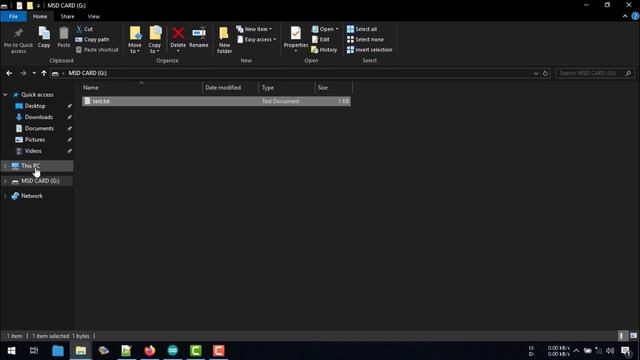Image resolution: width=640 pixels, height=360 pixels.
Task: Click Pin to Quick access icon
Action: pyautogui.click(x=18, y=40)
